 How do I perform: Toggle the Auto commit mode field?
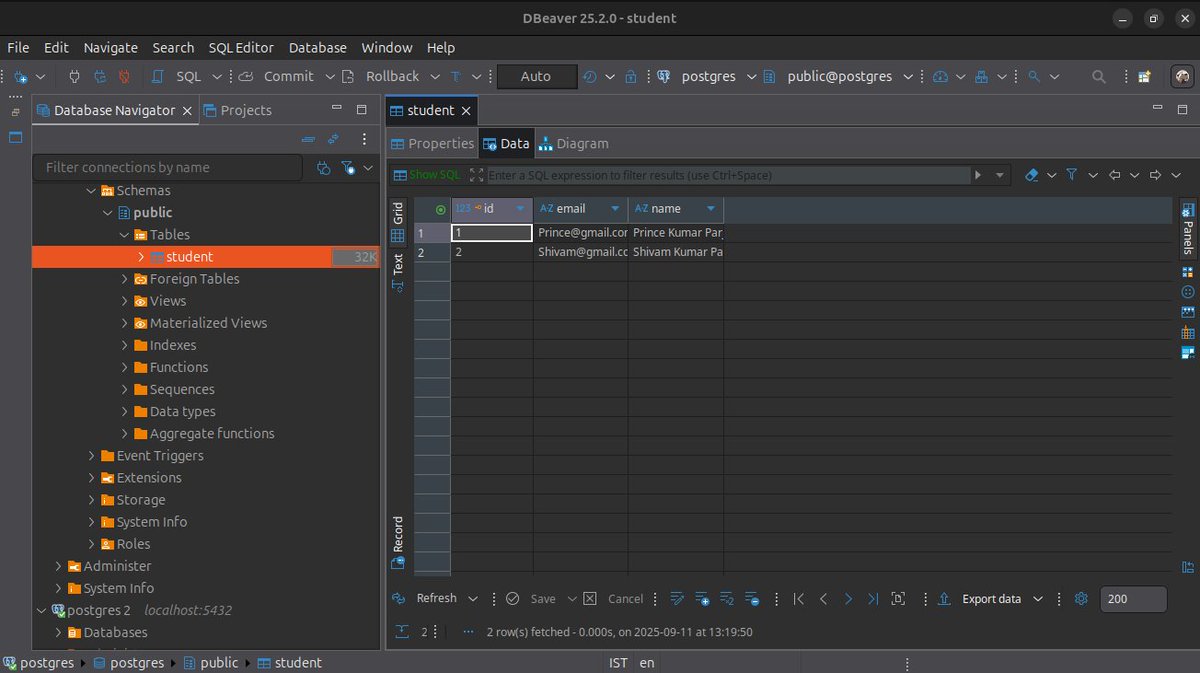click(x=536, y=76)
